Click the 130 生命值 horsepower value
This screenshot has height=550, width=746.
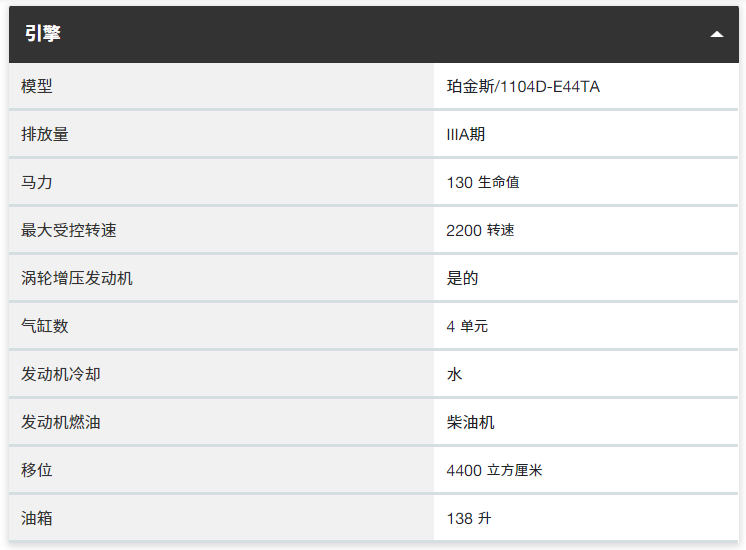click(483, 183)
